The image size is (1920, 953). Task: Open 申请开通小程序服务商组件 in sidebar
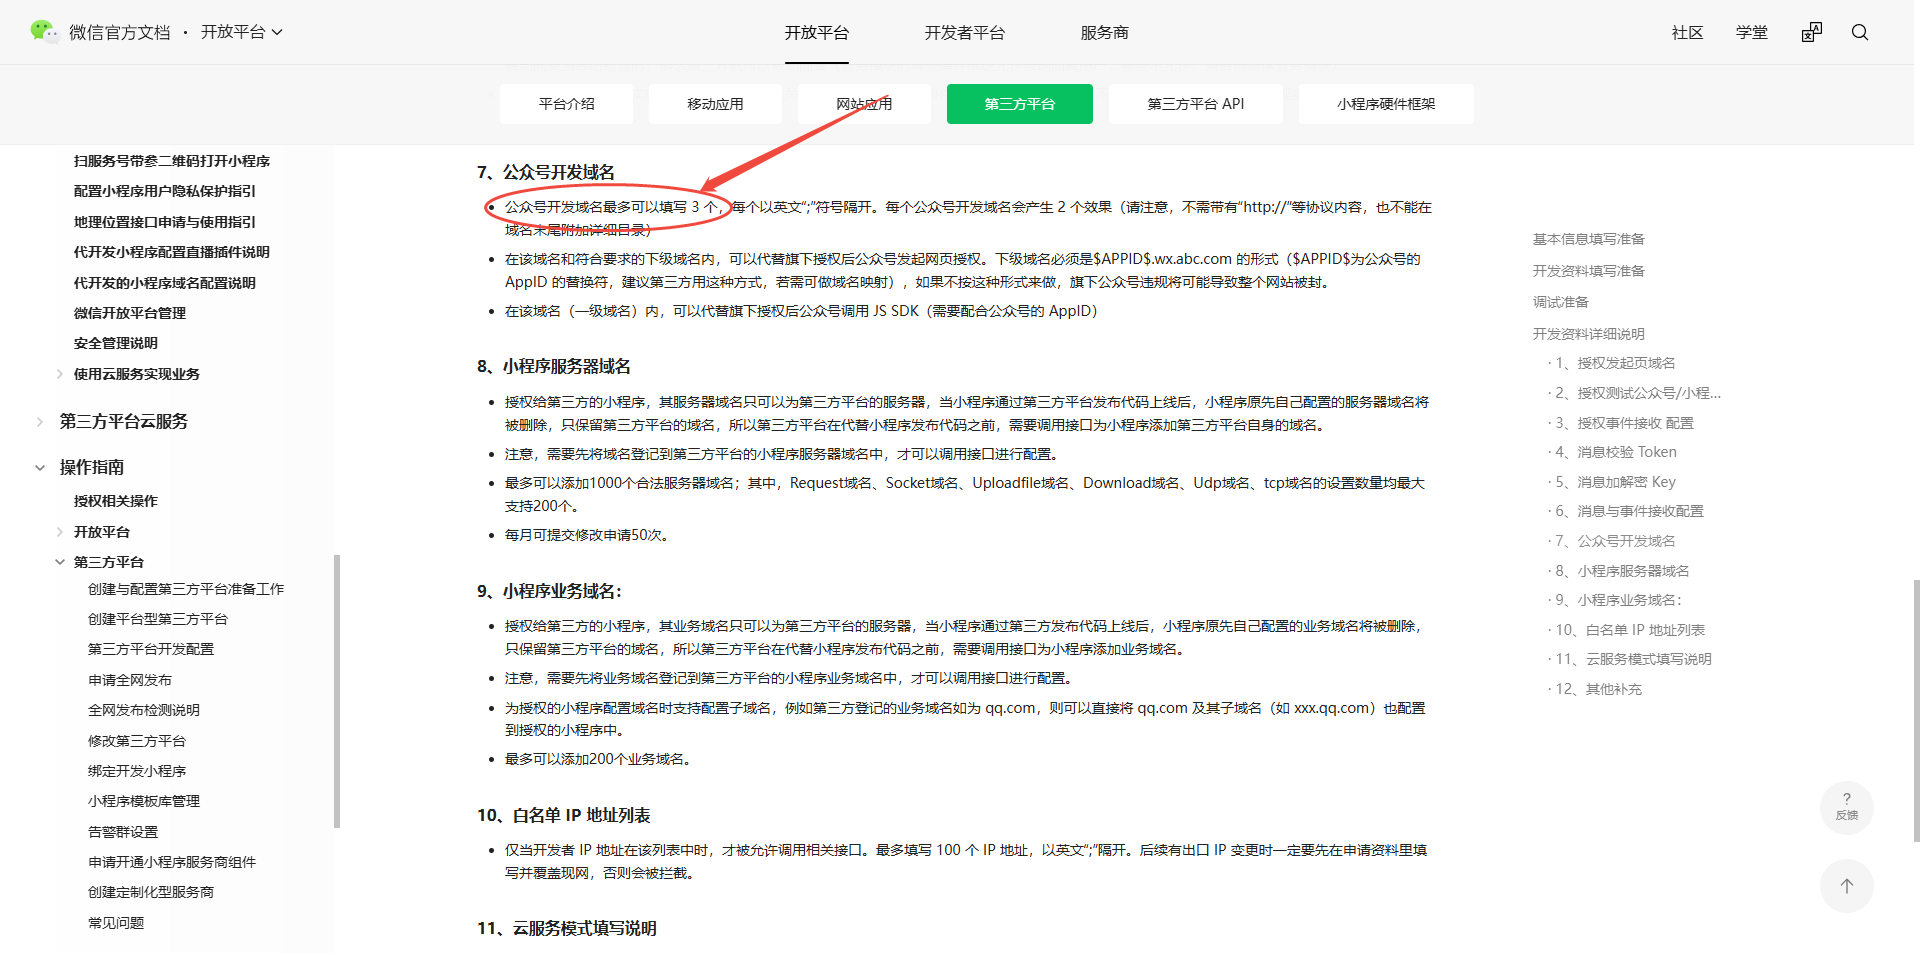coord(172,862)
